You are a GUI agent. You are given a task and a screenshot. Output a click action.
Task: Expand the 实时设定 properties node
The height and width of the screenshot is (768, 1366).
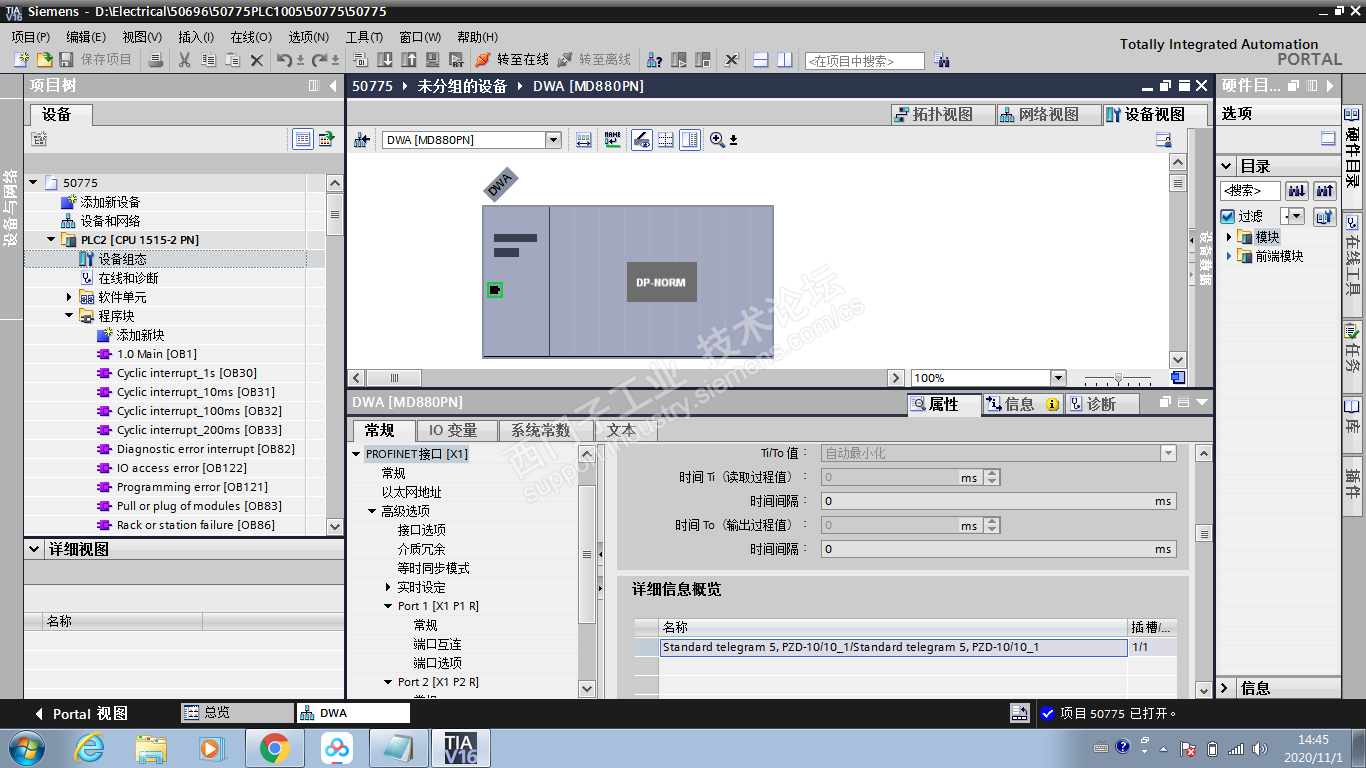pos(388,587)
